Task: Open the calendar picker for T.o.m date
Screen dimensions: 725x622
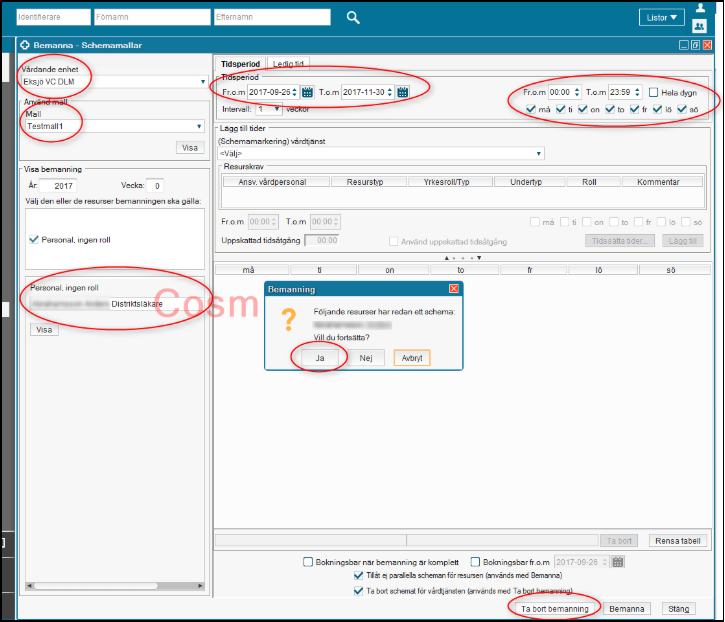Action: 402,92
